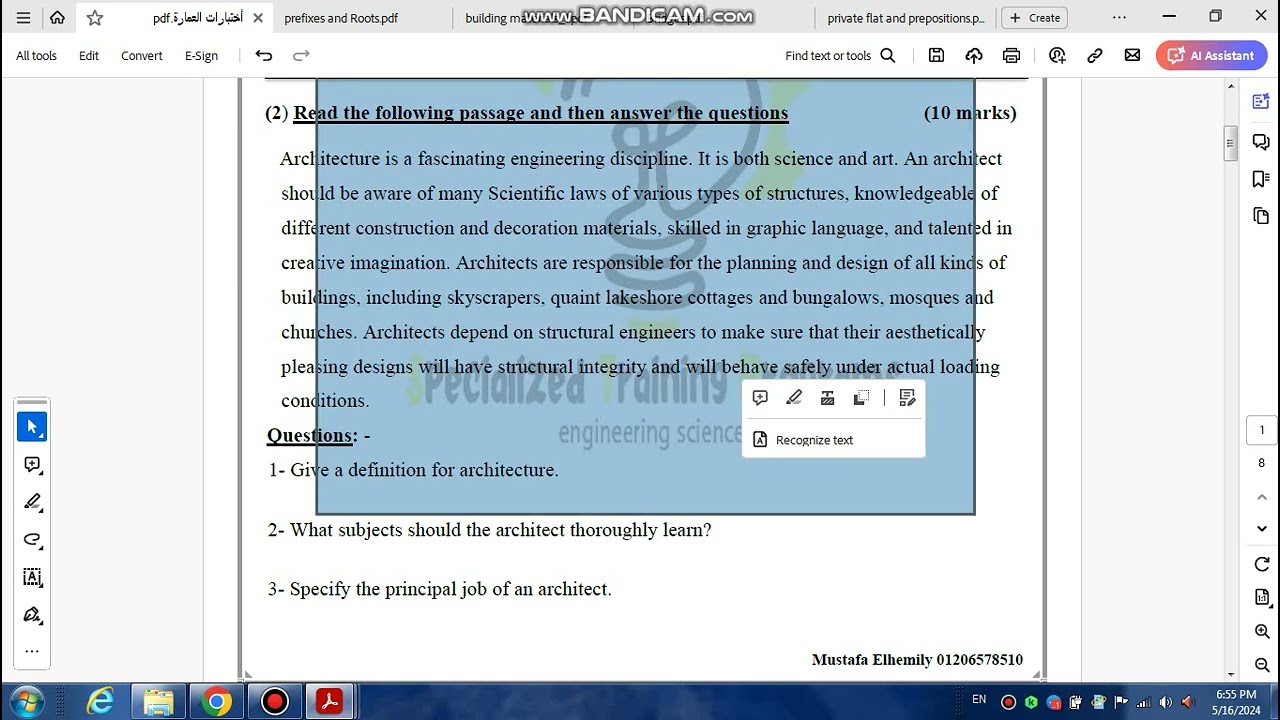This screenshot has height=720, width=1280.
Task: Open File Explorer from the taskbar
Action: (x=158, y=702)
